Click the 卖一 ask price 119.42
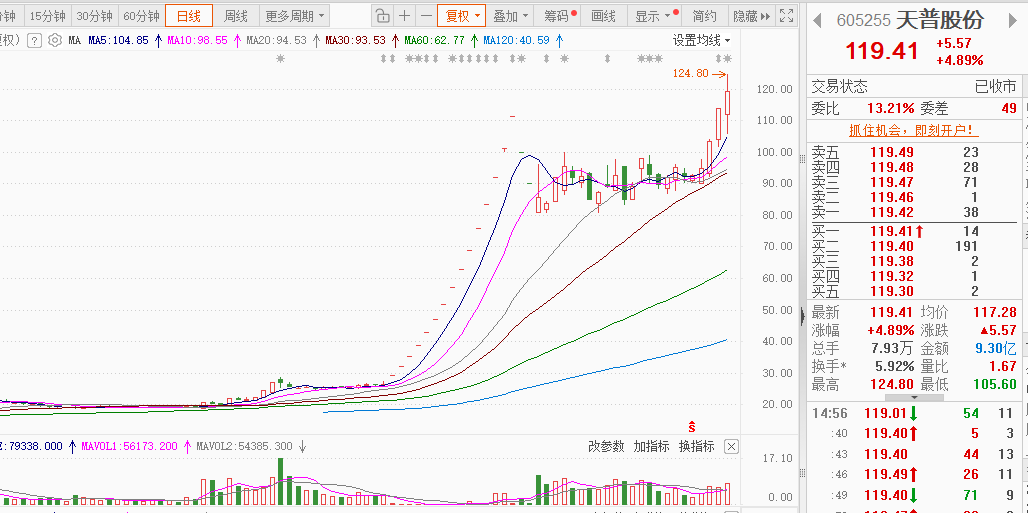The image size is (1028, 513). (892, 213)
